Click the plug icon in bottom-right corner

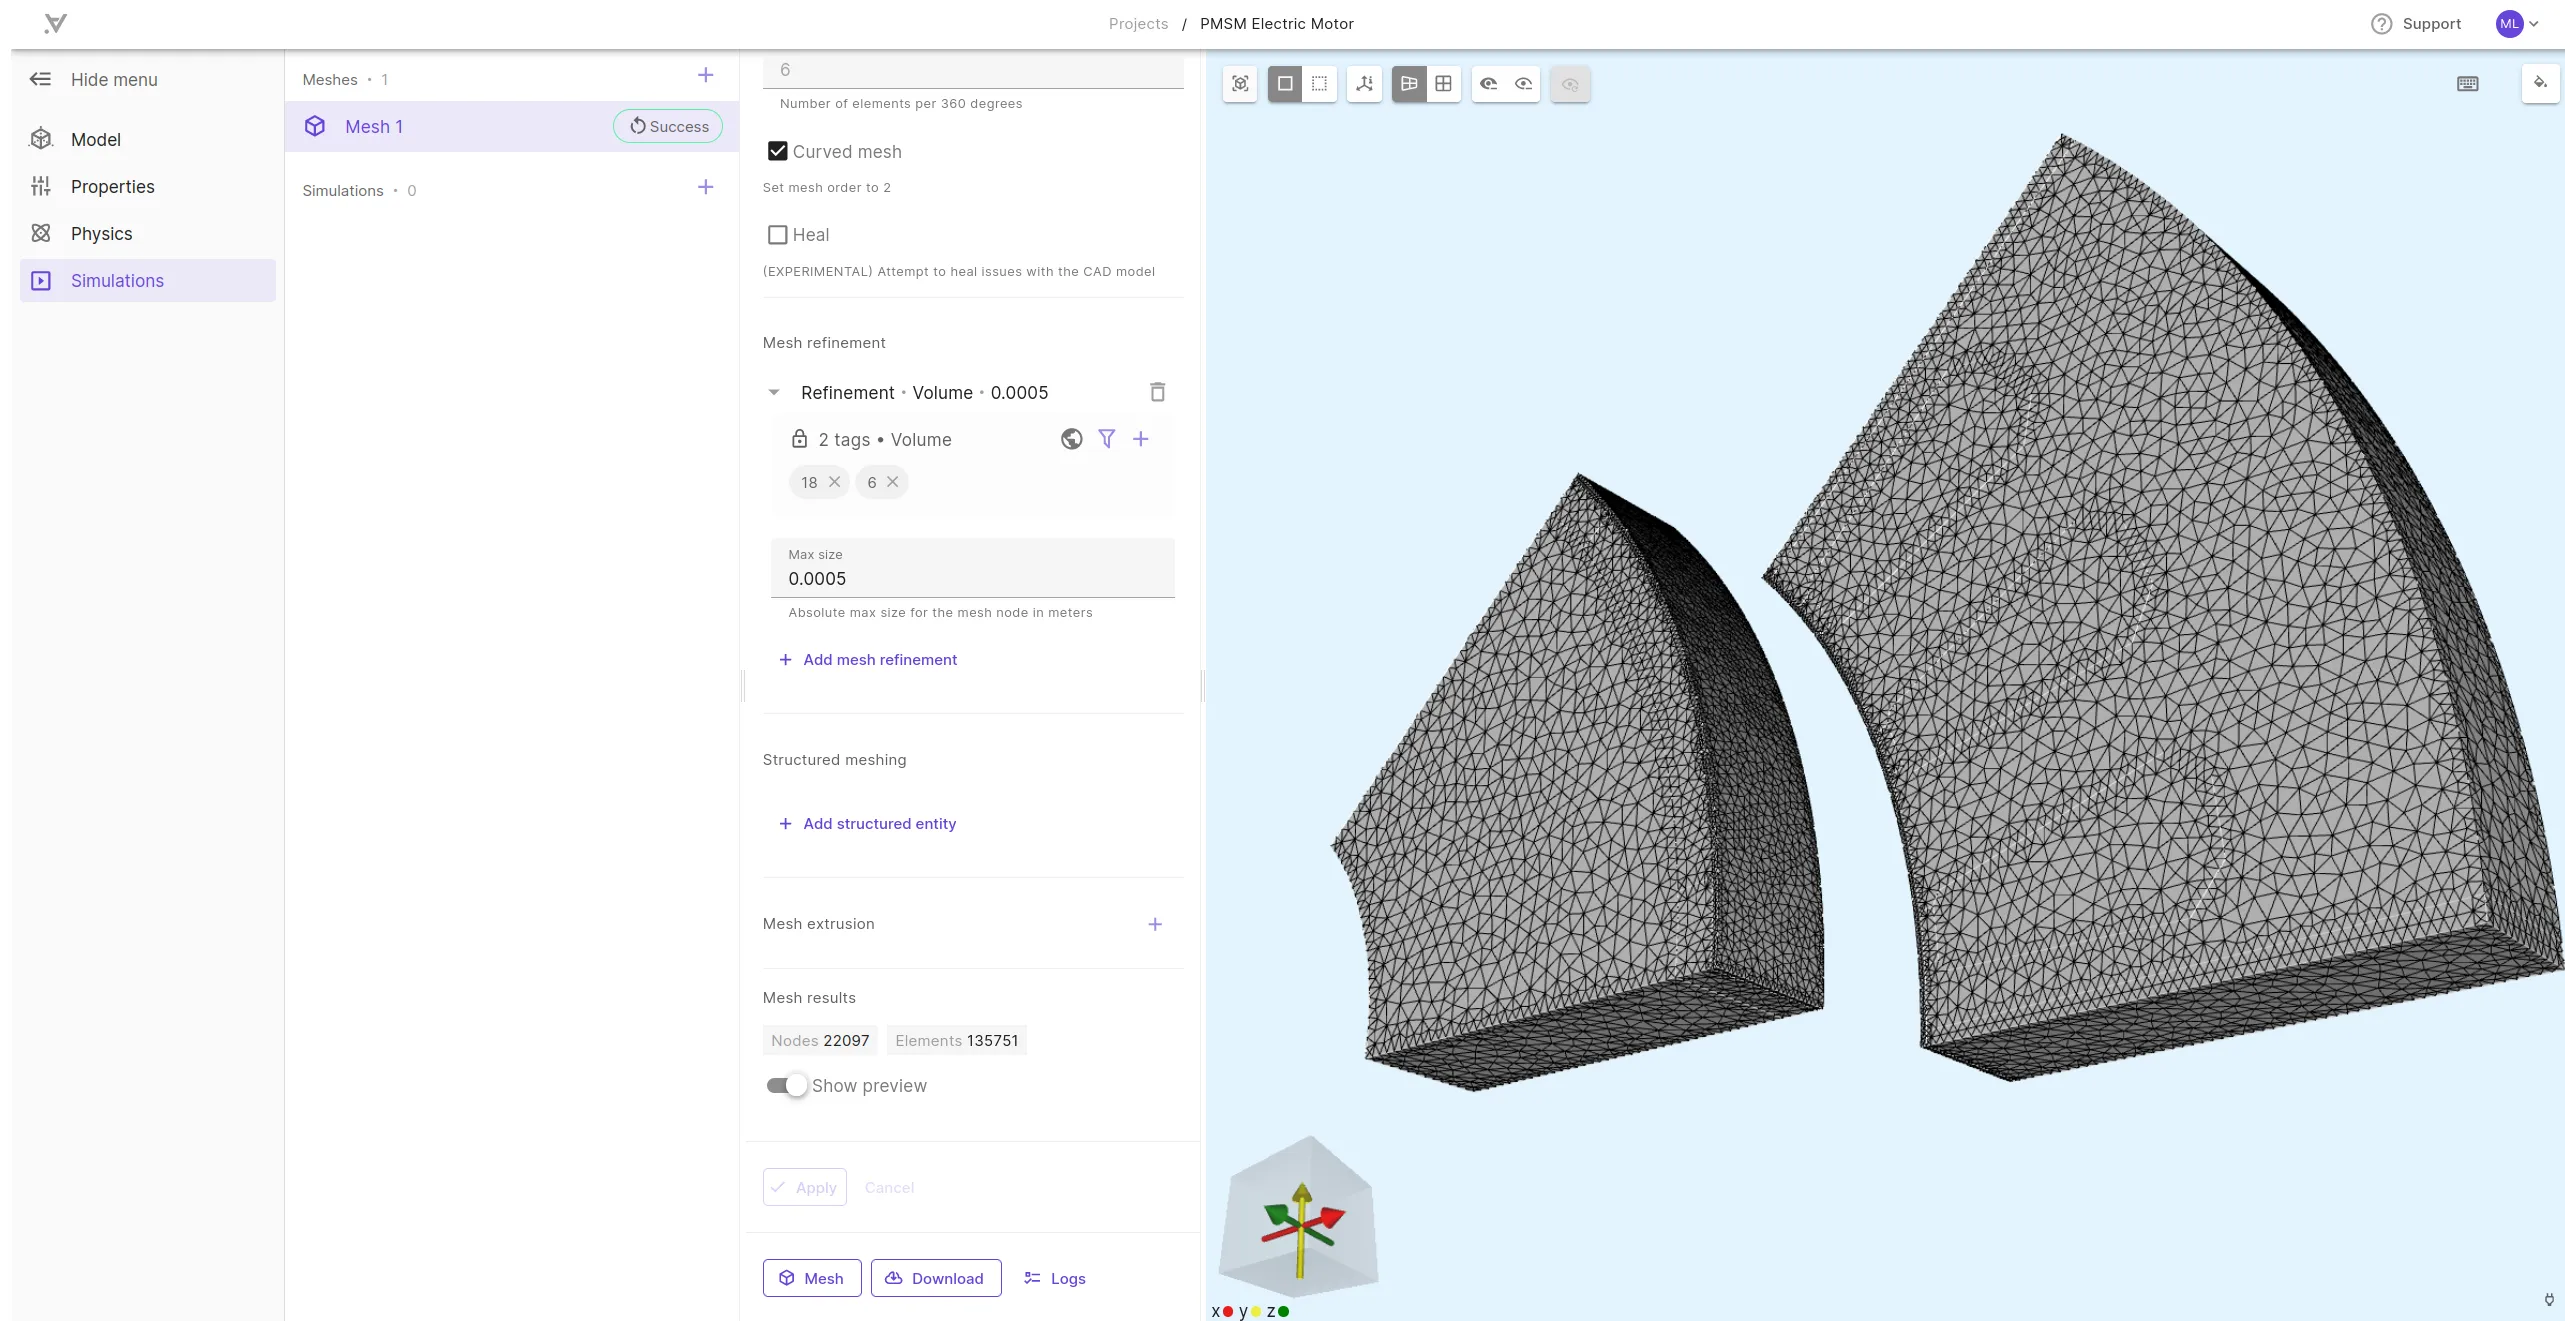[2548, 1300]
